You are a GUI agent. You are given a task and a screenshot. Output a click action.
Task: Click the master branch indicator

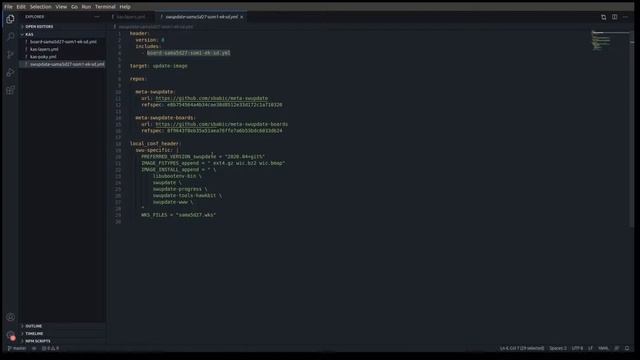click(x=17, y=348)
